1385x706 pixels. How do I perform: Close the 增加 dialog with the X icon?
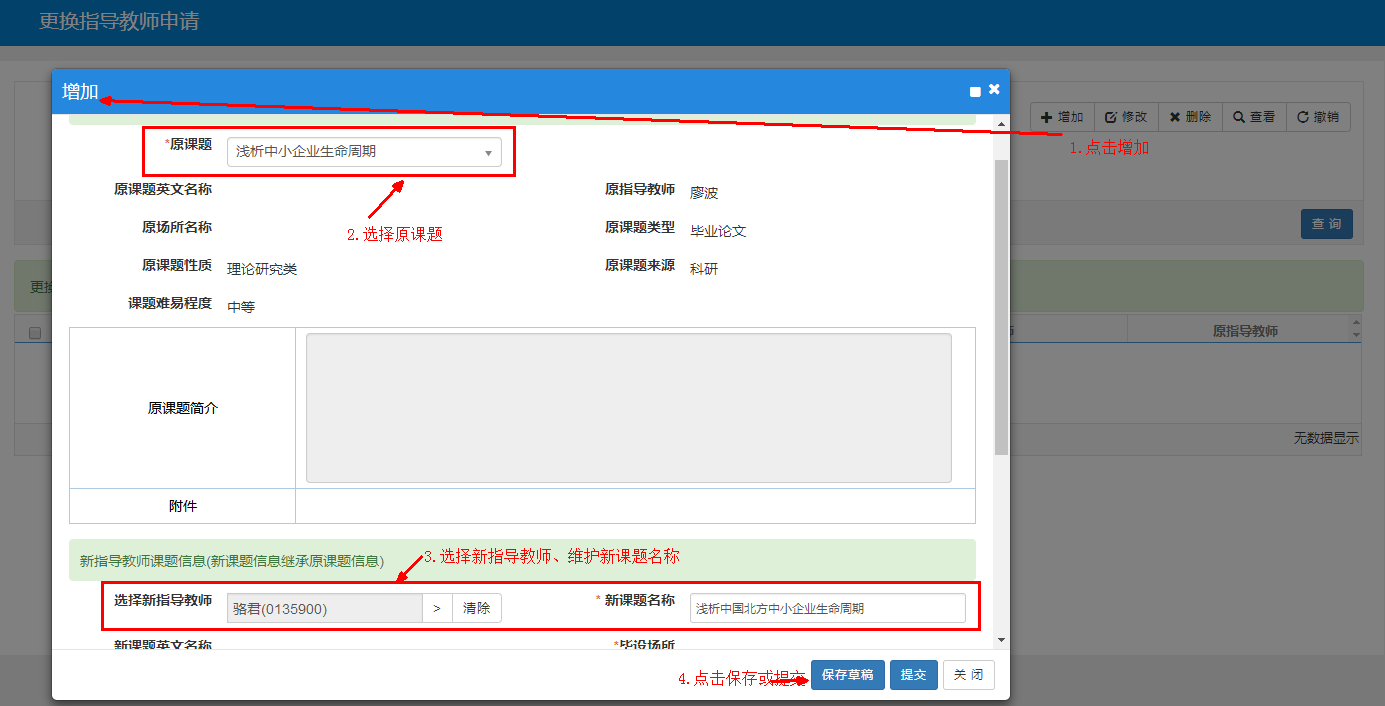pyautogui.click(x=994, y=90)
